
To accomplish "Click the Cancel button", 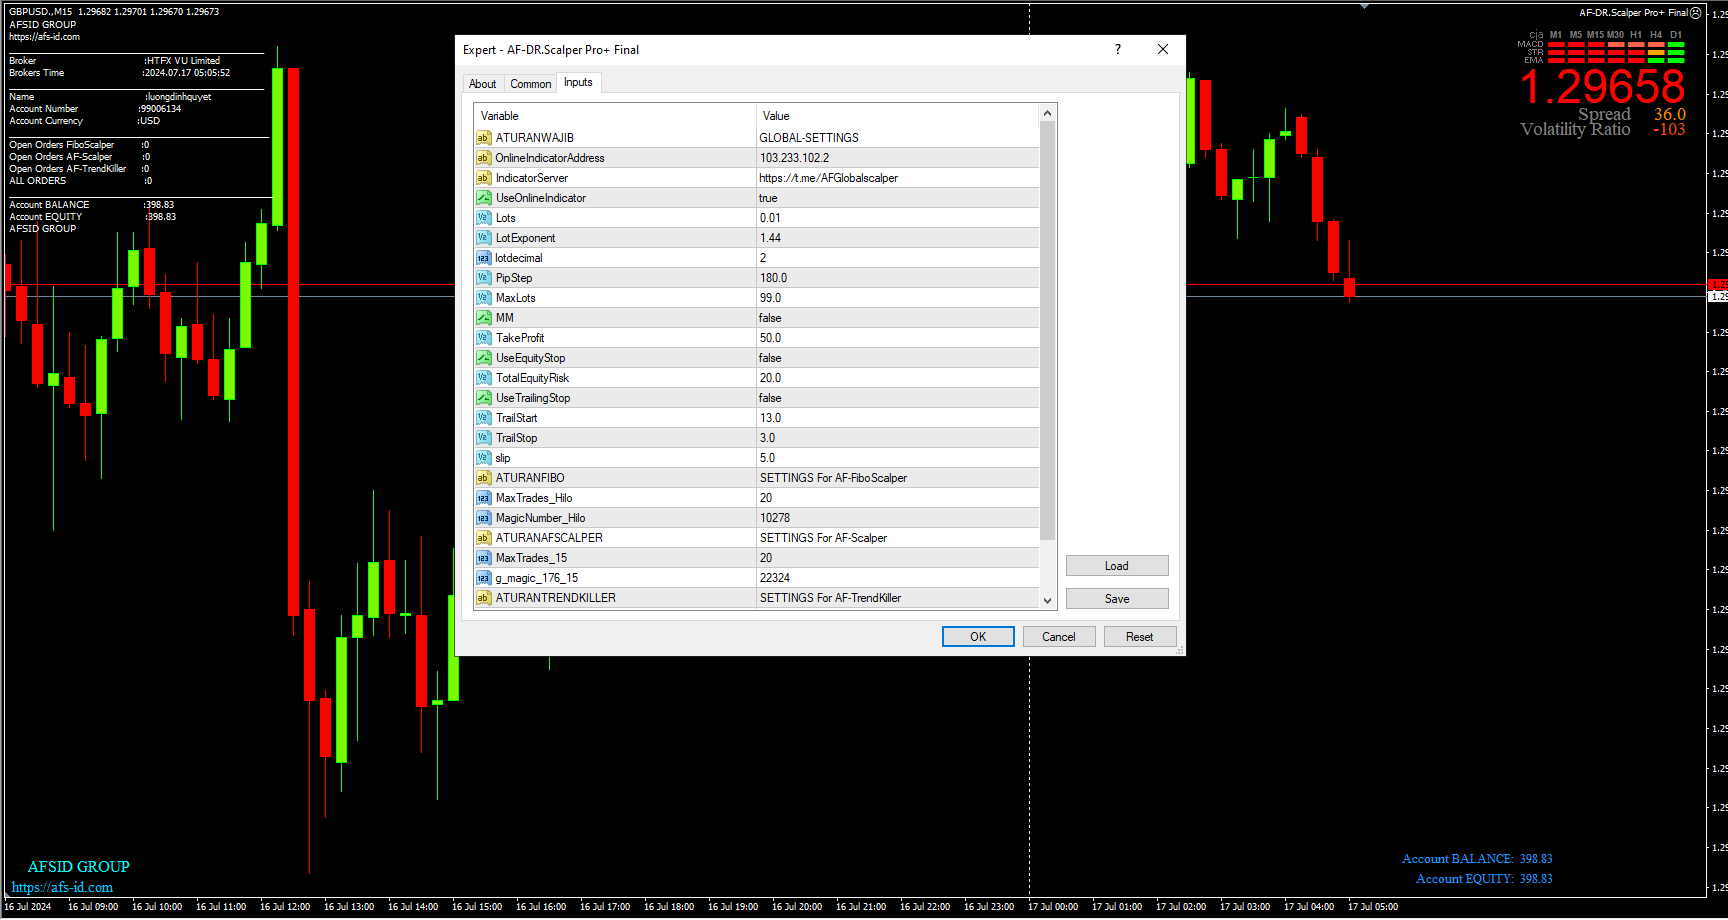I will pos(1059,637).
